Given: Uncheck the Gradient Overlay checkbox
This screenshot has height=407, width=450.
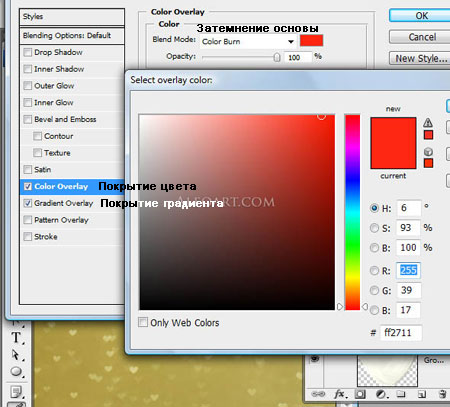Looking at the screenshot, I should (28, 203).
